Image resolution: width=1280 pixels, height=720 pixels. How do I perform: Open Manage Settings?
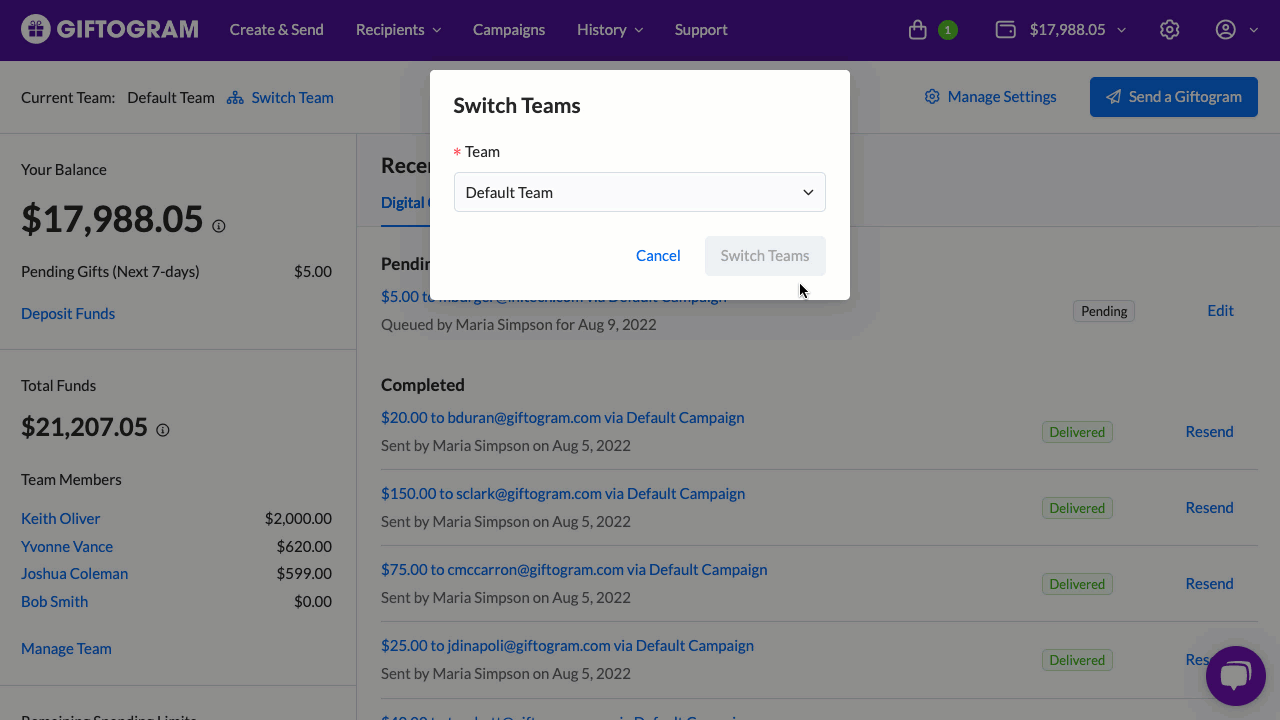pos(990,97)
